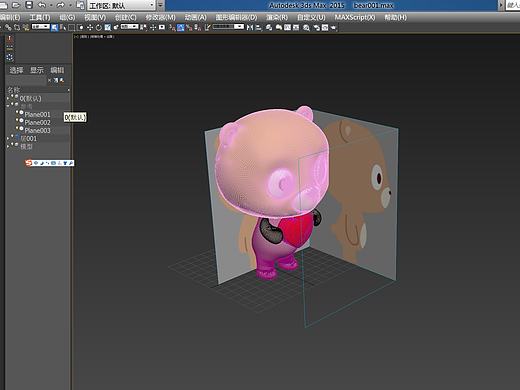Click the search box in the title bar
The width and height of the screenshot is (520, 390).
[x=513, y=5]
